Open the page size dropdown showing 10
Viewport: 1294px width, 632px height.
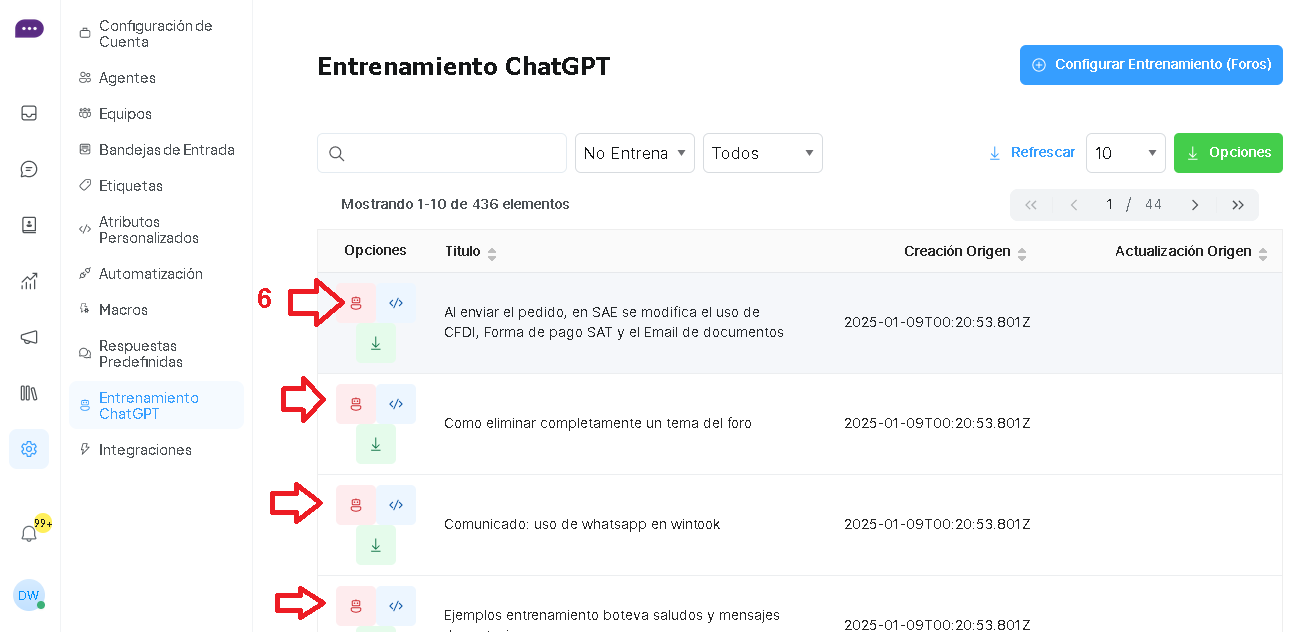pyautogui.click(x=1125, y=153)
